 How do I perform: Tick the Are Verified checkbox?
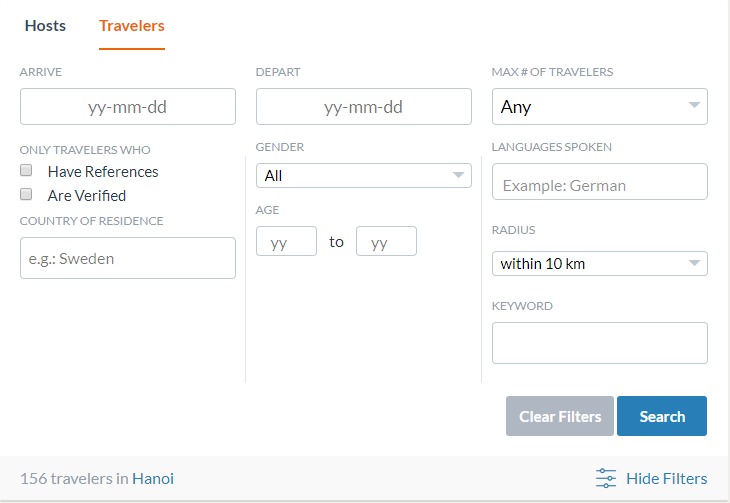pos(26,194)
